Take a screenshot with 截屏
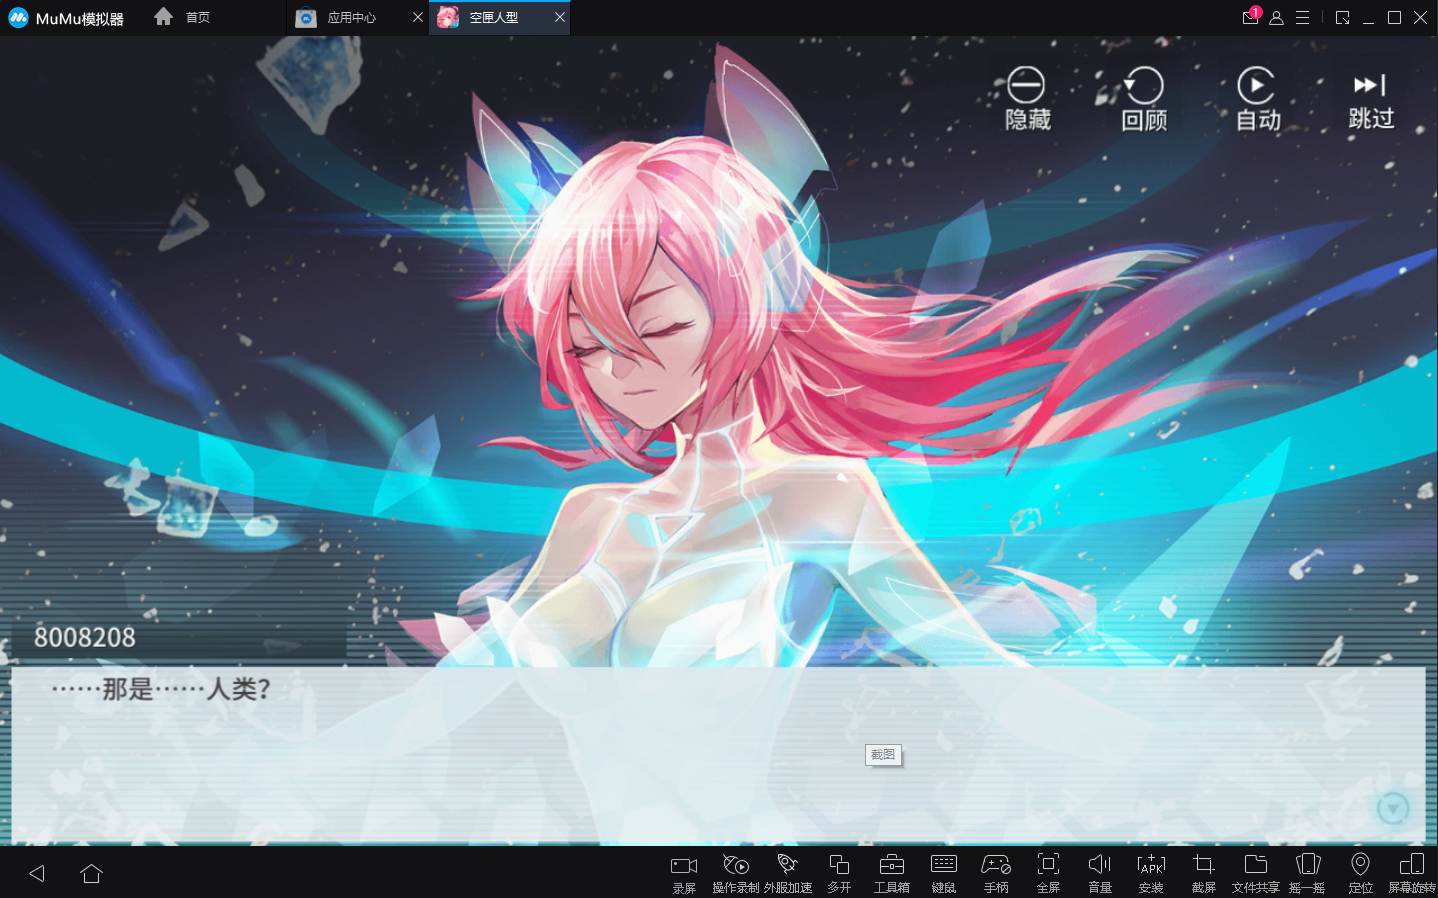 1204,873
